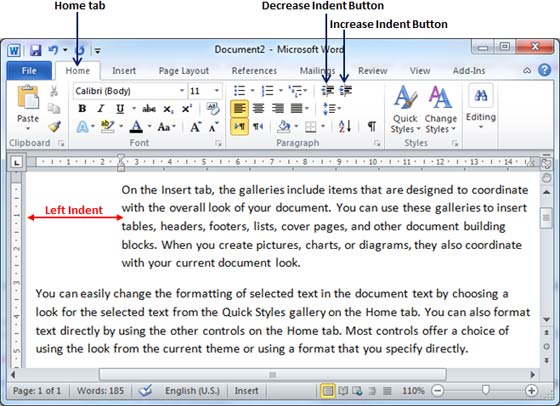The width and height of the screenshot is (560, 406).
Task: Click the Decrease Indent button
Action: click(x=328, y=91)
